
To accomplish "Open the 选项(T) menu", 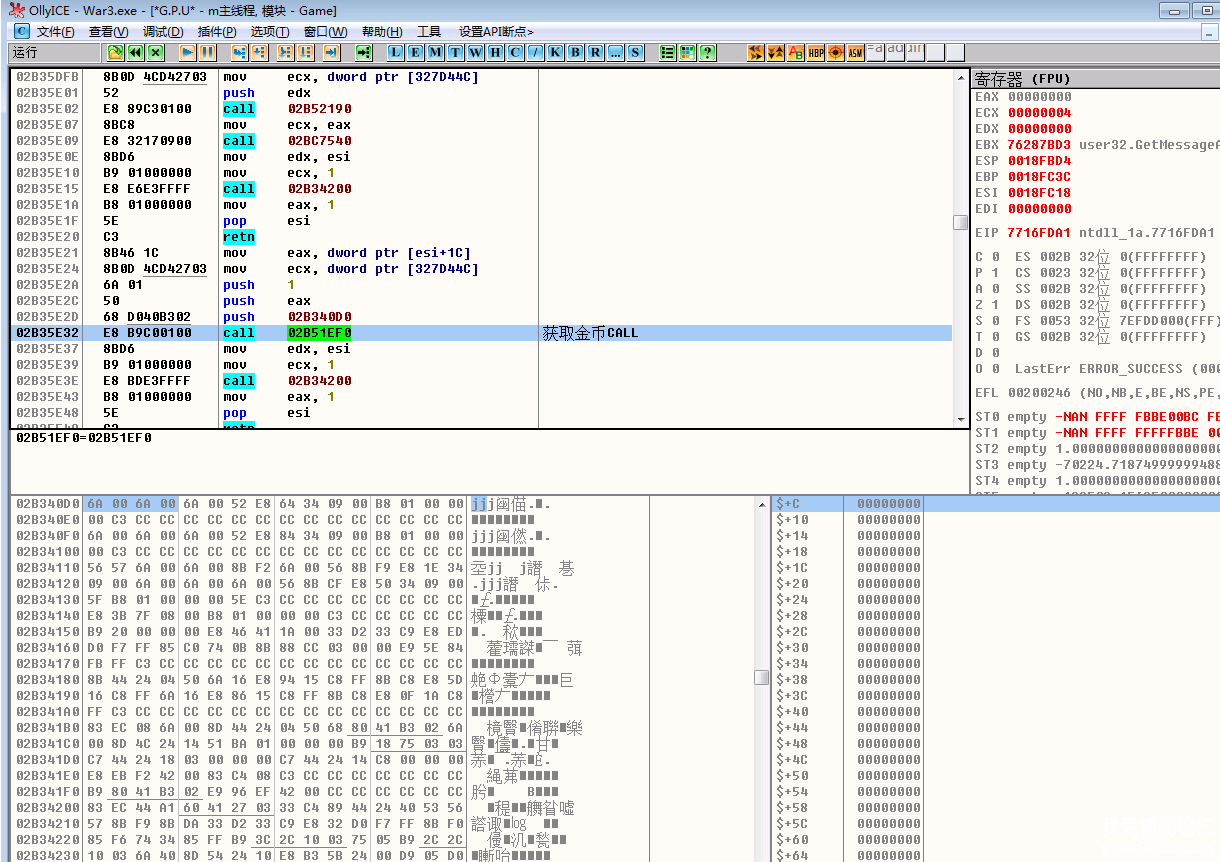I will click(270, 32).
